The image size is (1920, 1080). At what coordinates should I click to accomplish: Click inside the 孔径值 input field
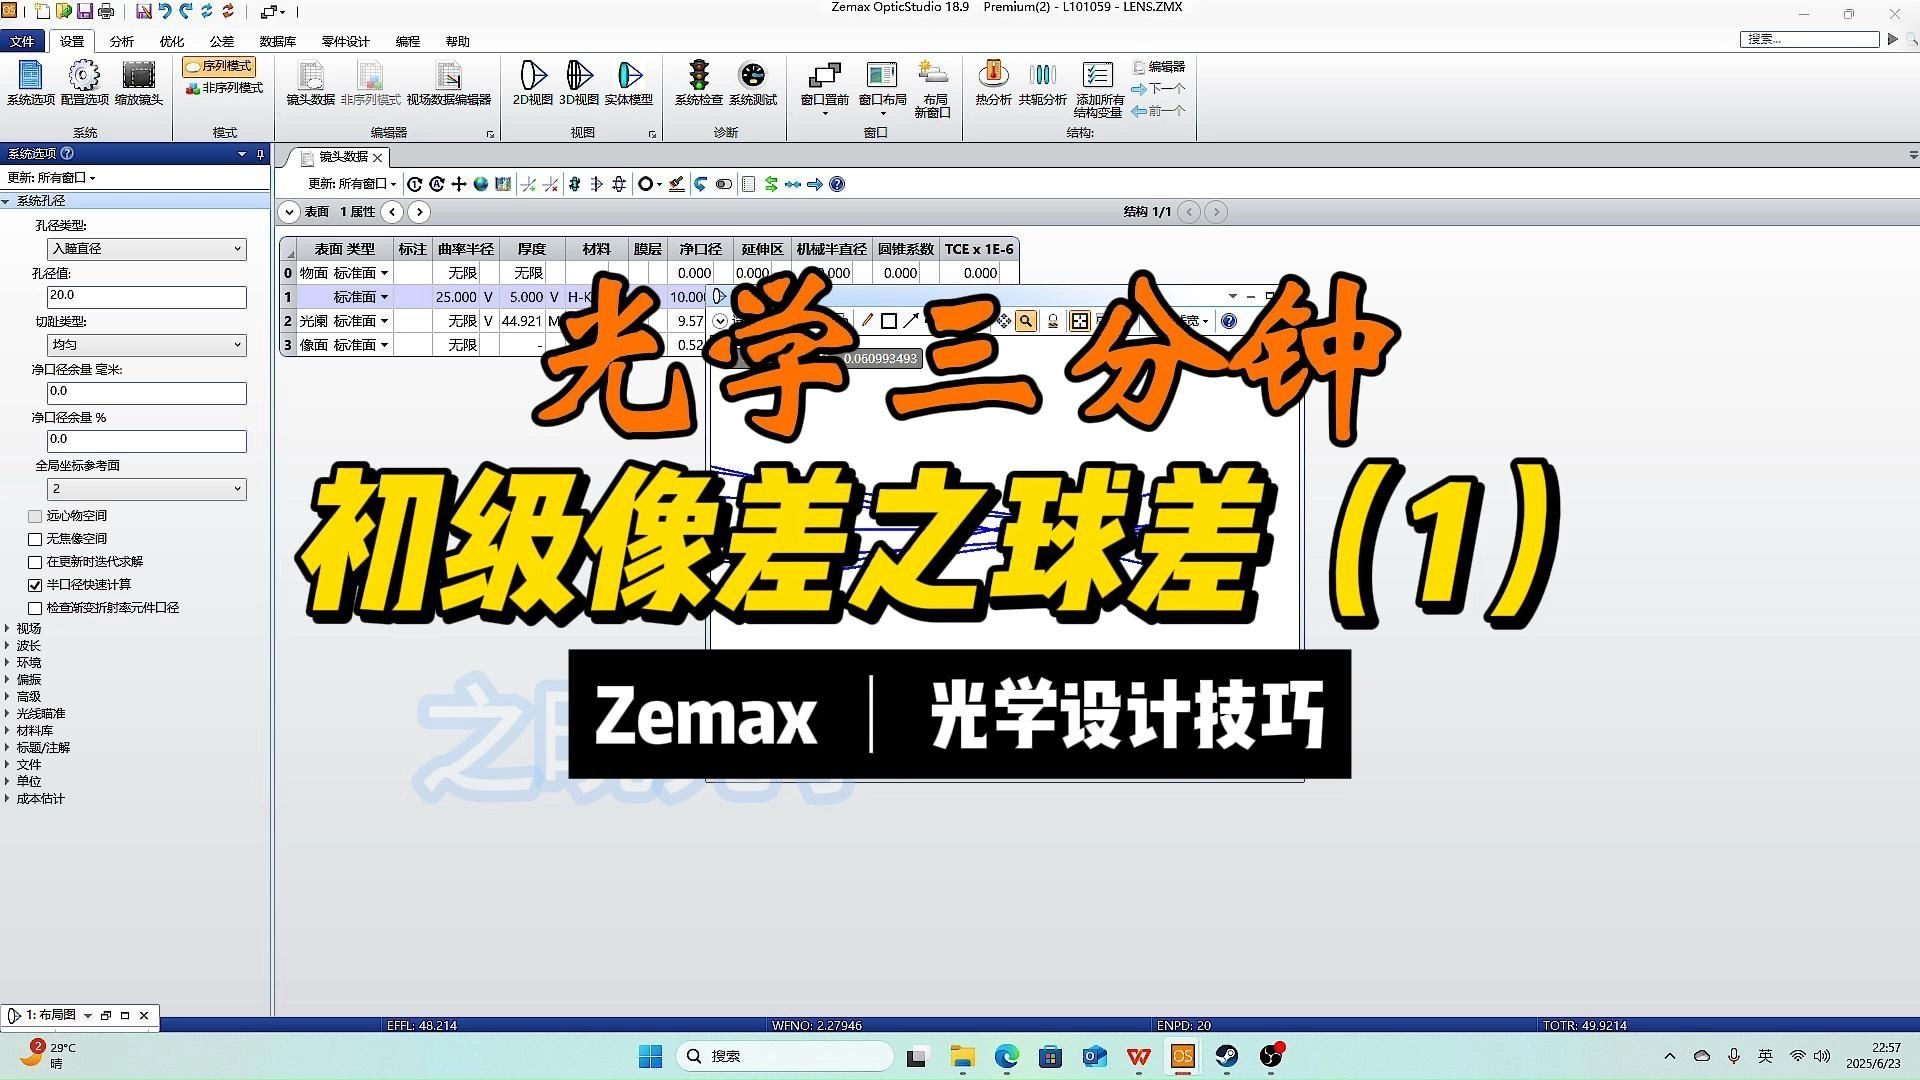pyautogui.click(x=146, y=295)
